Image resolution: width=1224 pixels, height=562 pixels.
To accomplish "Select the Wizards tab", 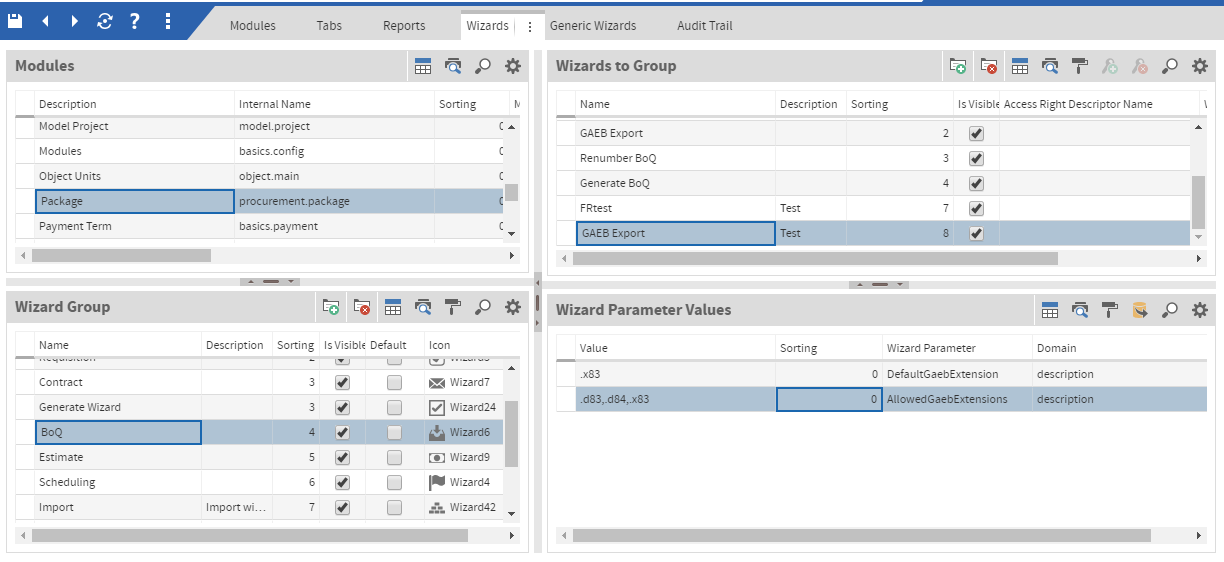I will (487, 26).
